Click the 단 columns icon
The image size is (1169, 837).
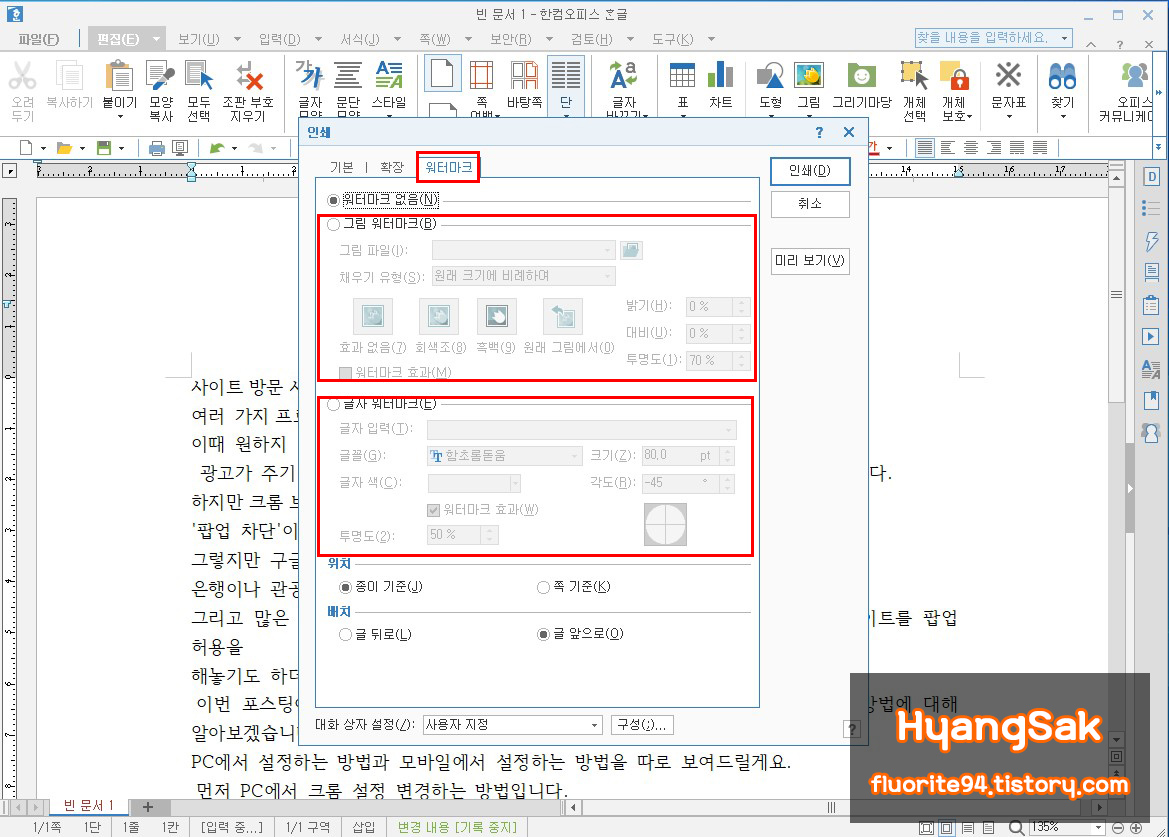pos(566,76)
